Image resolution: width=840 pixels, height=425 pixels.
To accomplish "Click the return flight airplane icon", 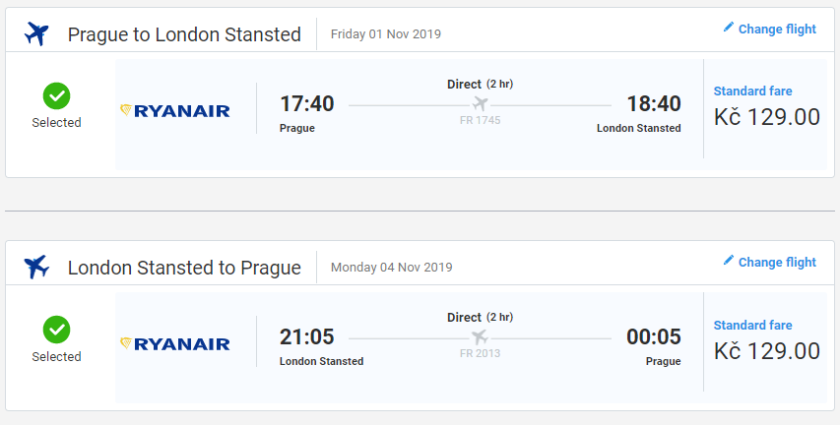I will point(36,267).
